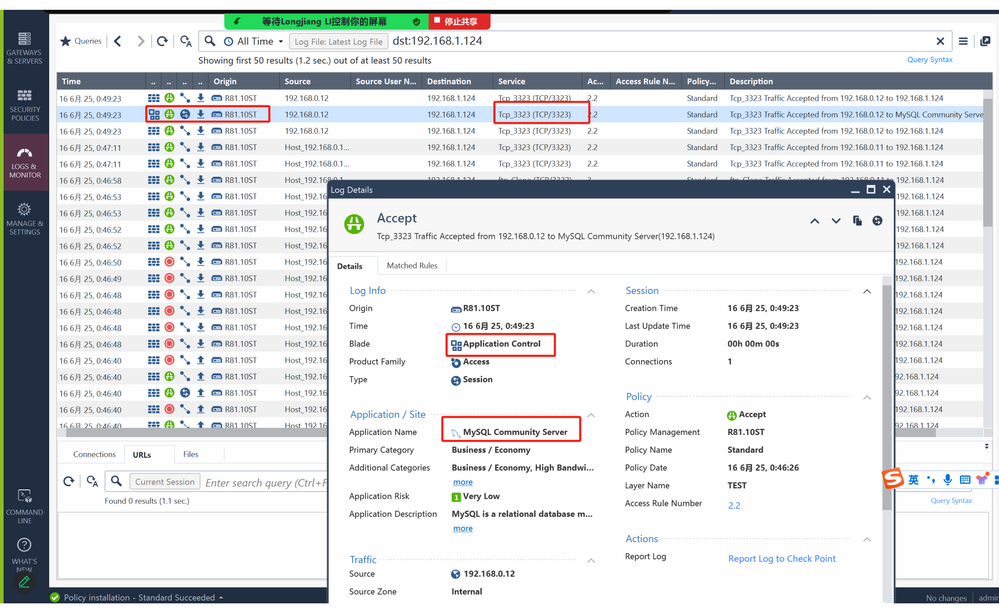This screenshot has width=999, height=610.
Task: Go to previous log in Log Details
Action: click(815, 221)
